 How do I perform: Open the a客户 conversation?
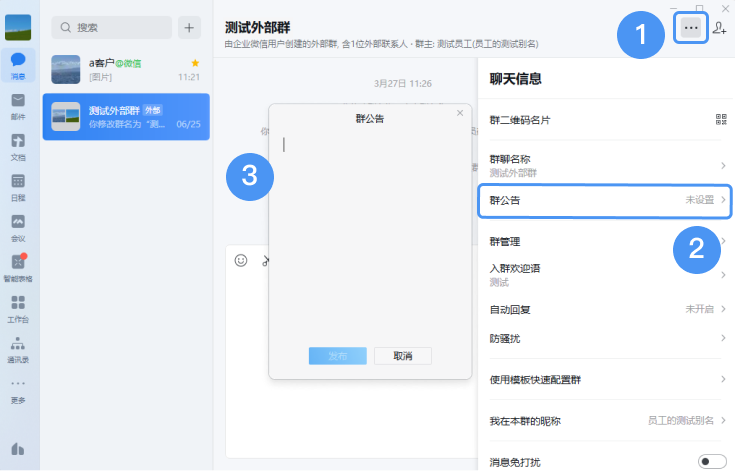126,69
